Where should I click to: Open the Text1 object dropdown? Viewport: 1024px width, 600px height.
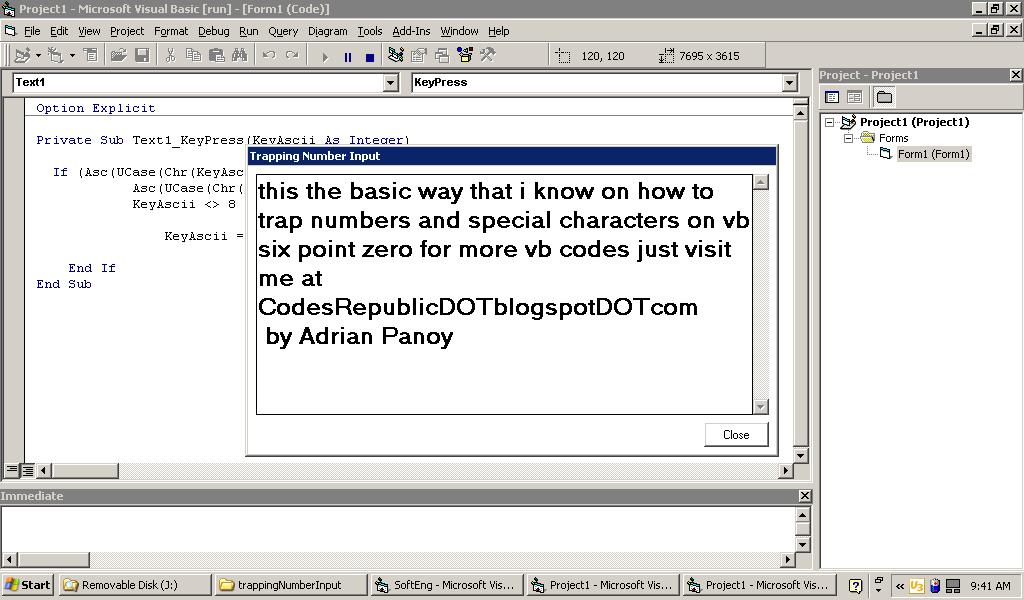[391, 82]
